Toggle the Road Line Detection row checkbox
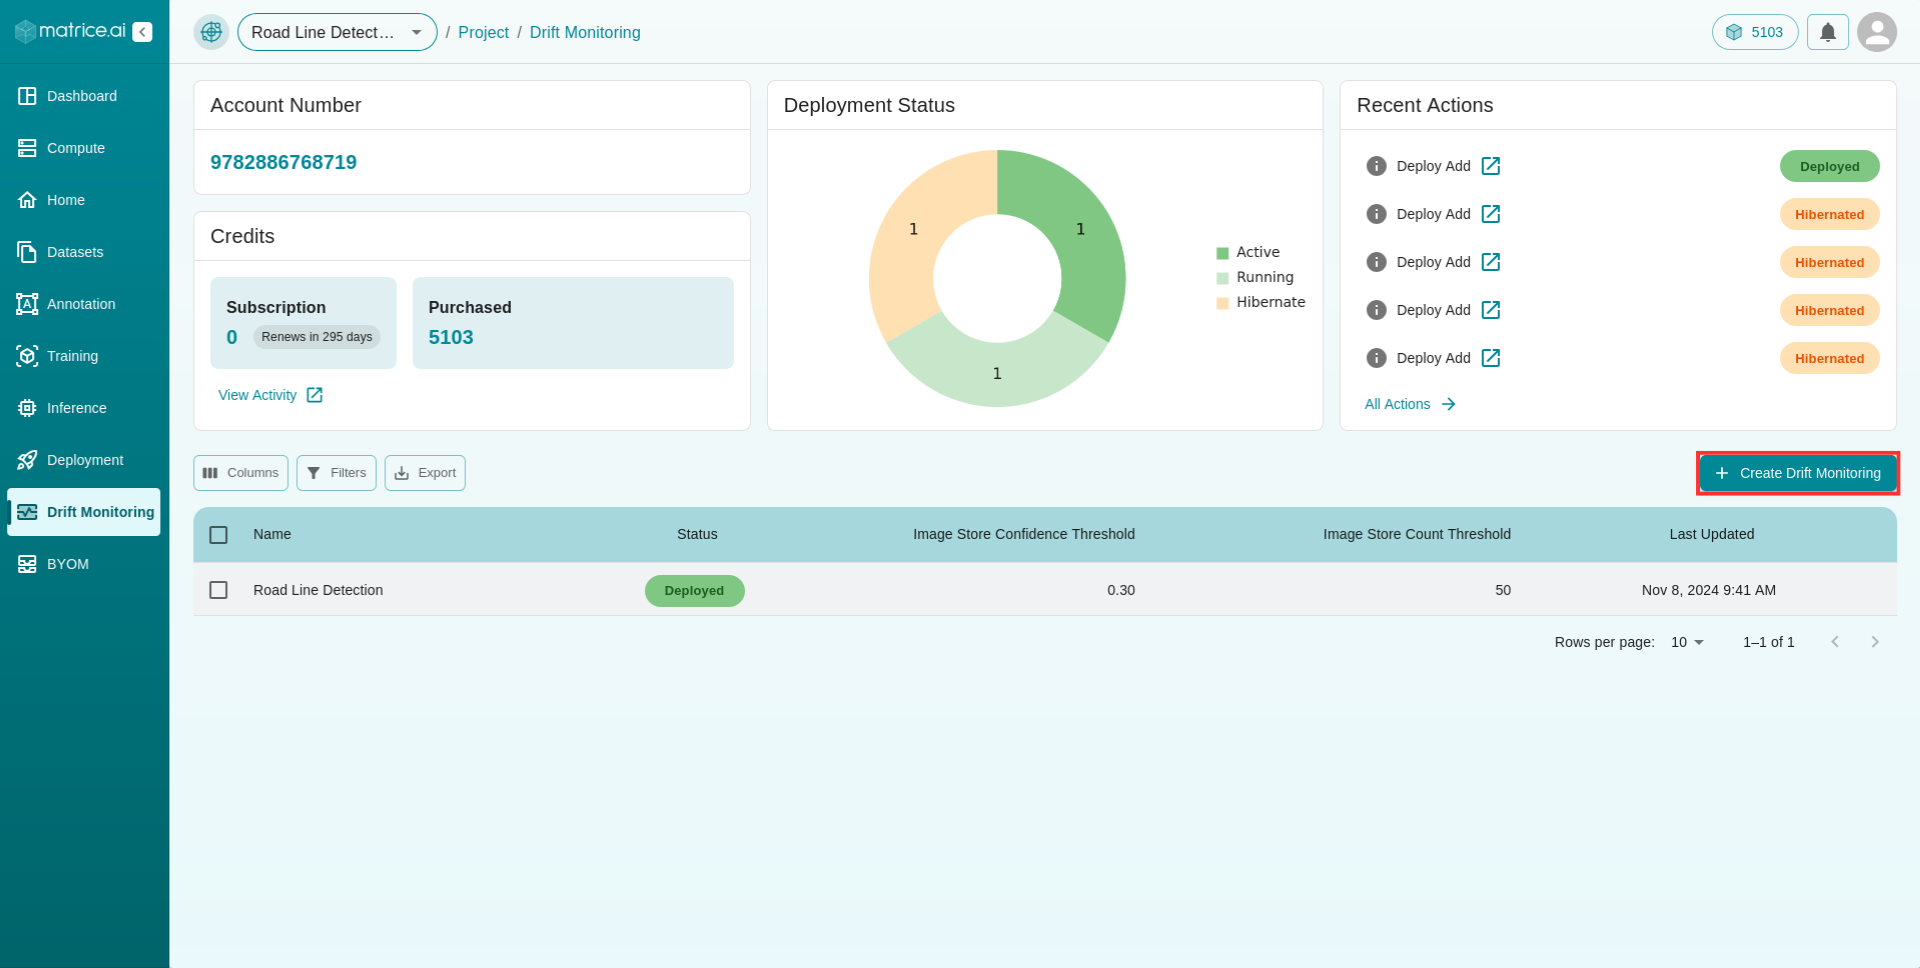 (218, 590)
